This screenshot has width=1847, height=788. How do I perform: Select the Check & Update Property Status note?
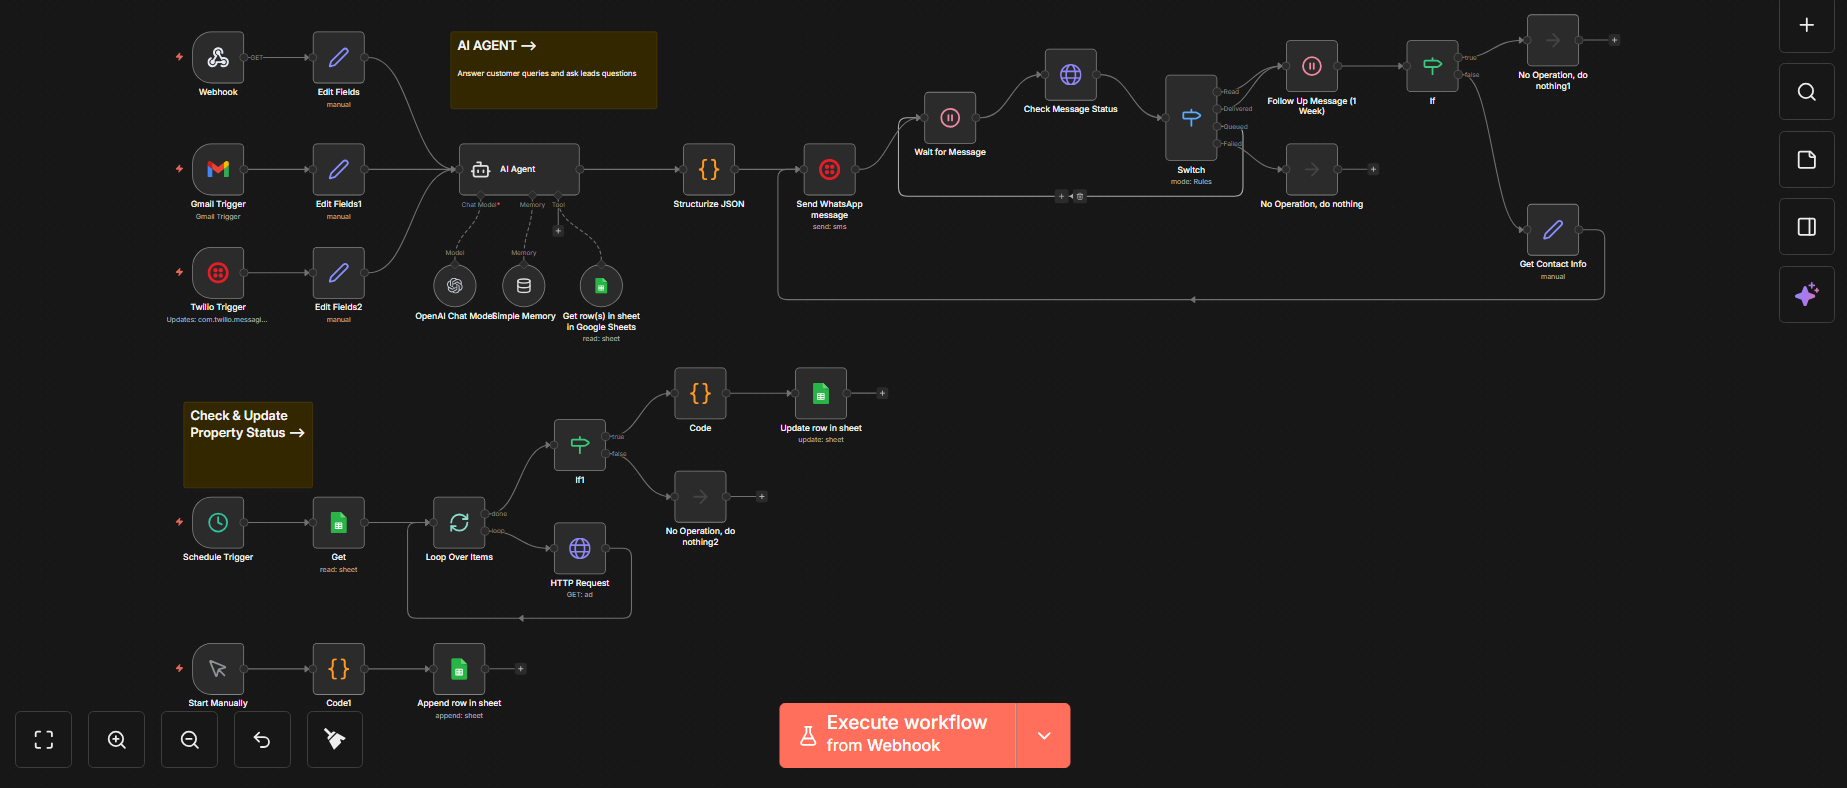pos(248,445)
